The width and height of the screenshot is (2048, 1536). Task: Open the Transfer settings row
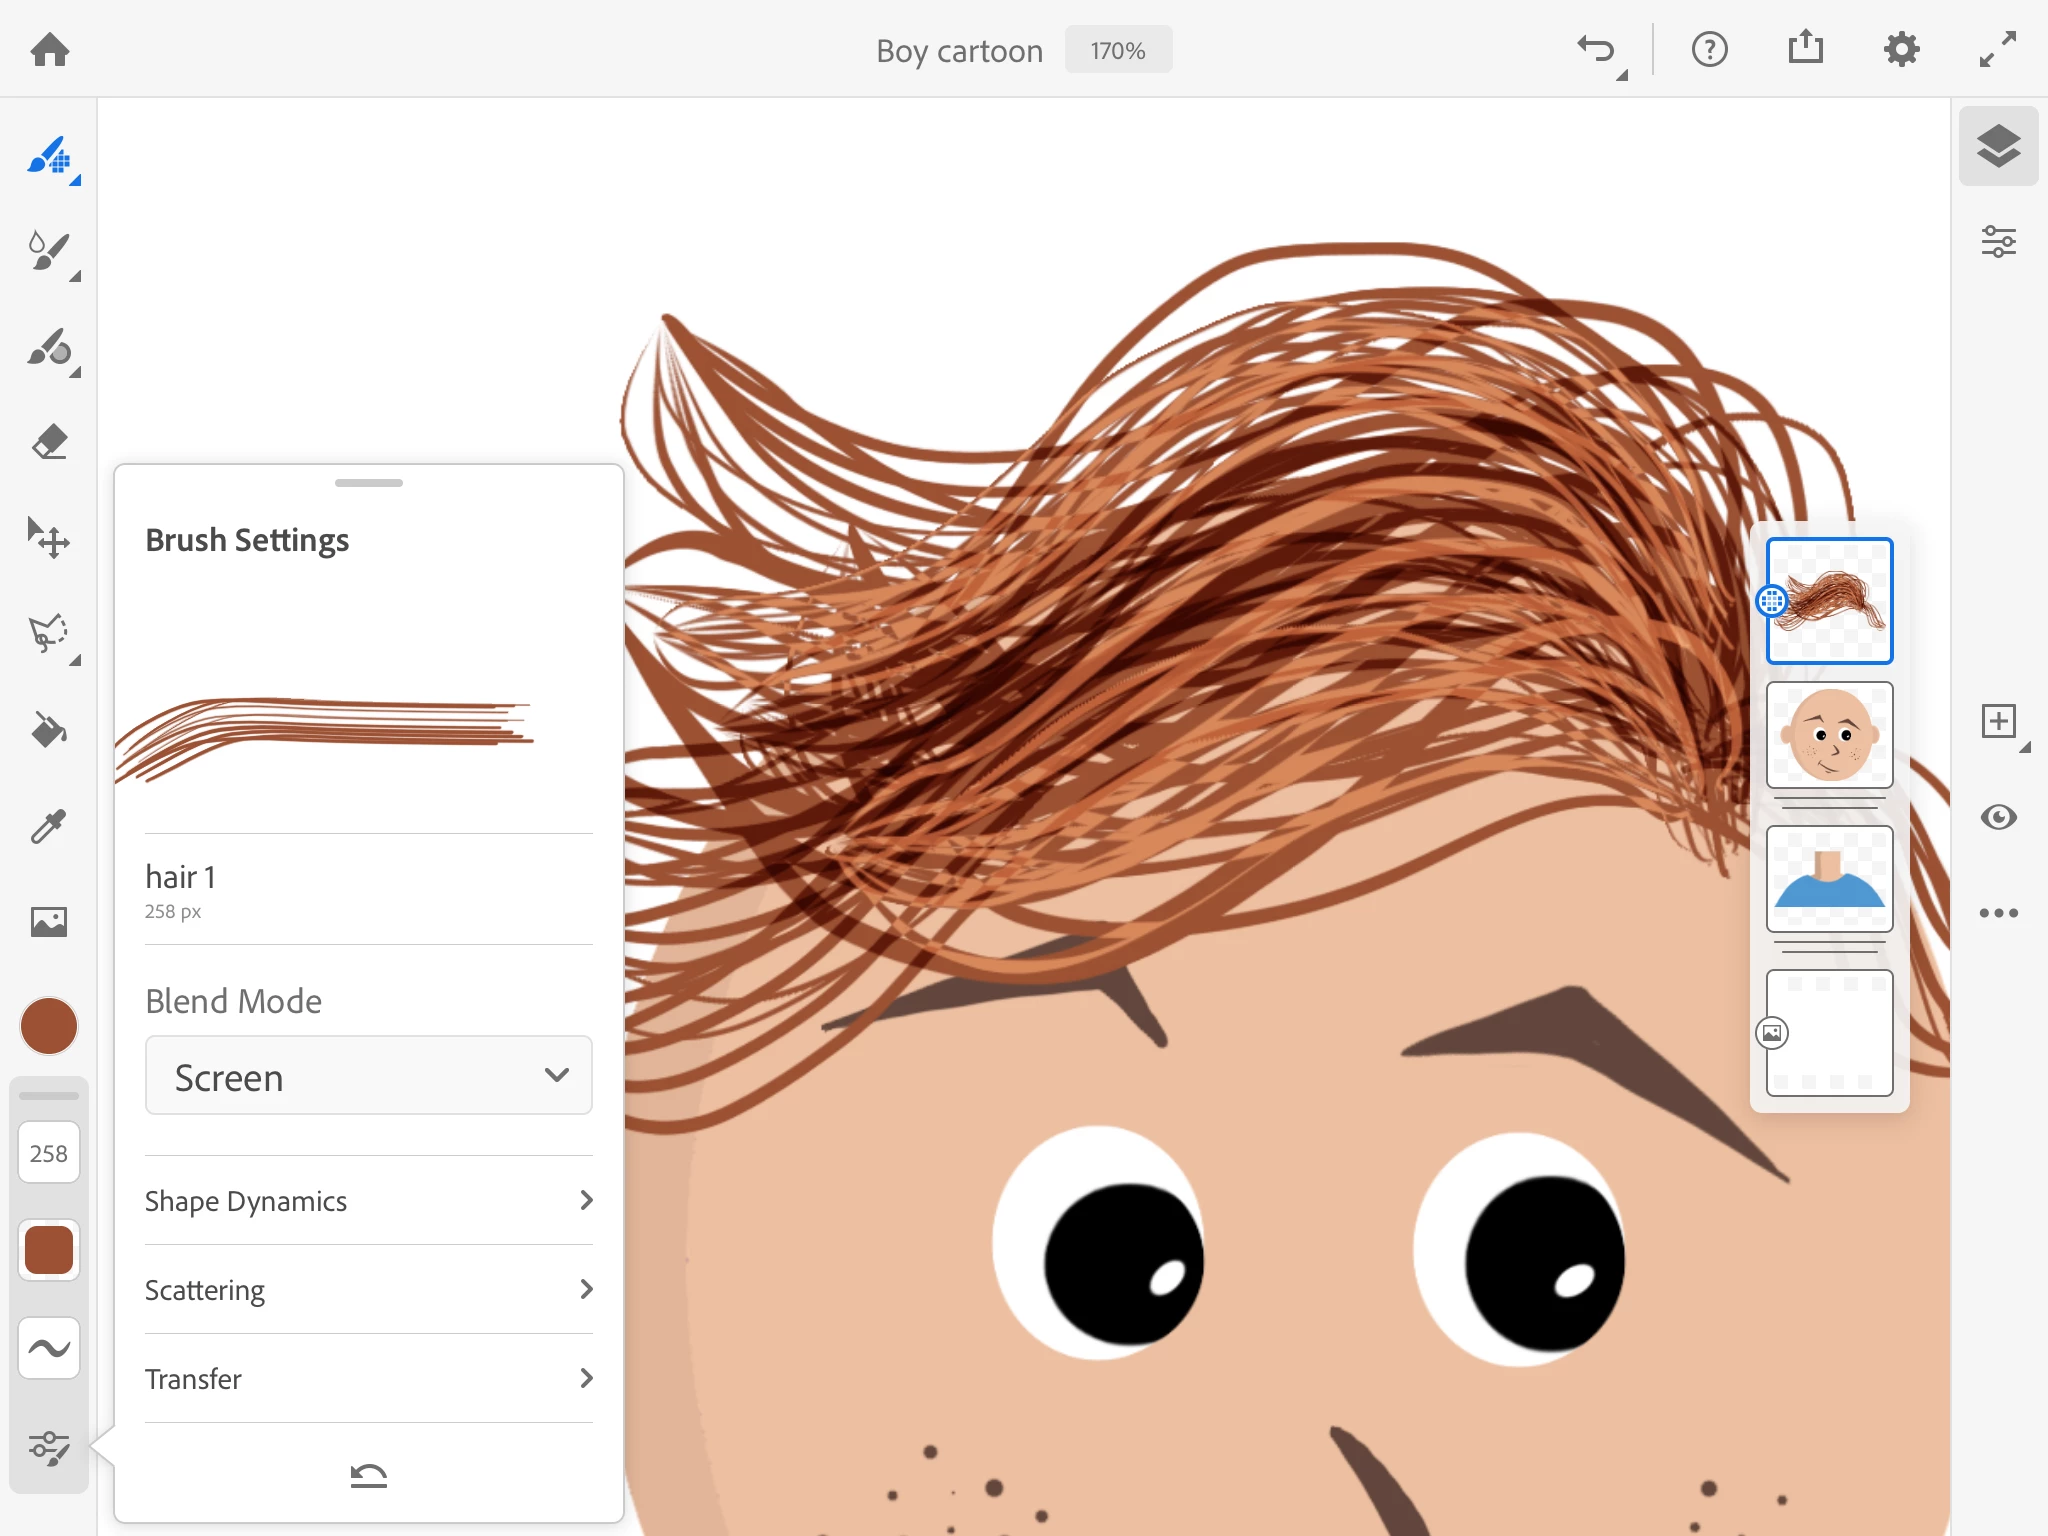[368, 1378]
